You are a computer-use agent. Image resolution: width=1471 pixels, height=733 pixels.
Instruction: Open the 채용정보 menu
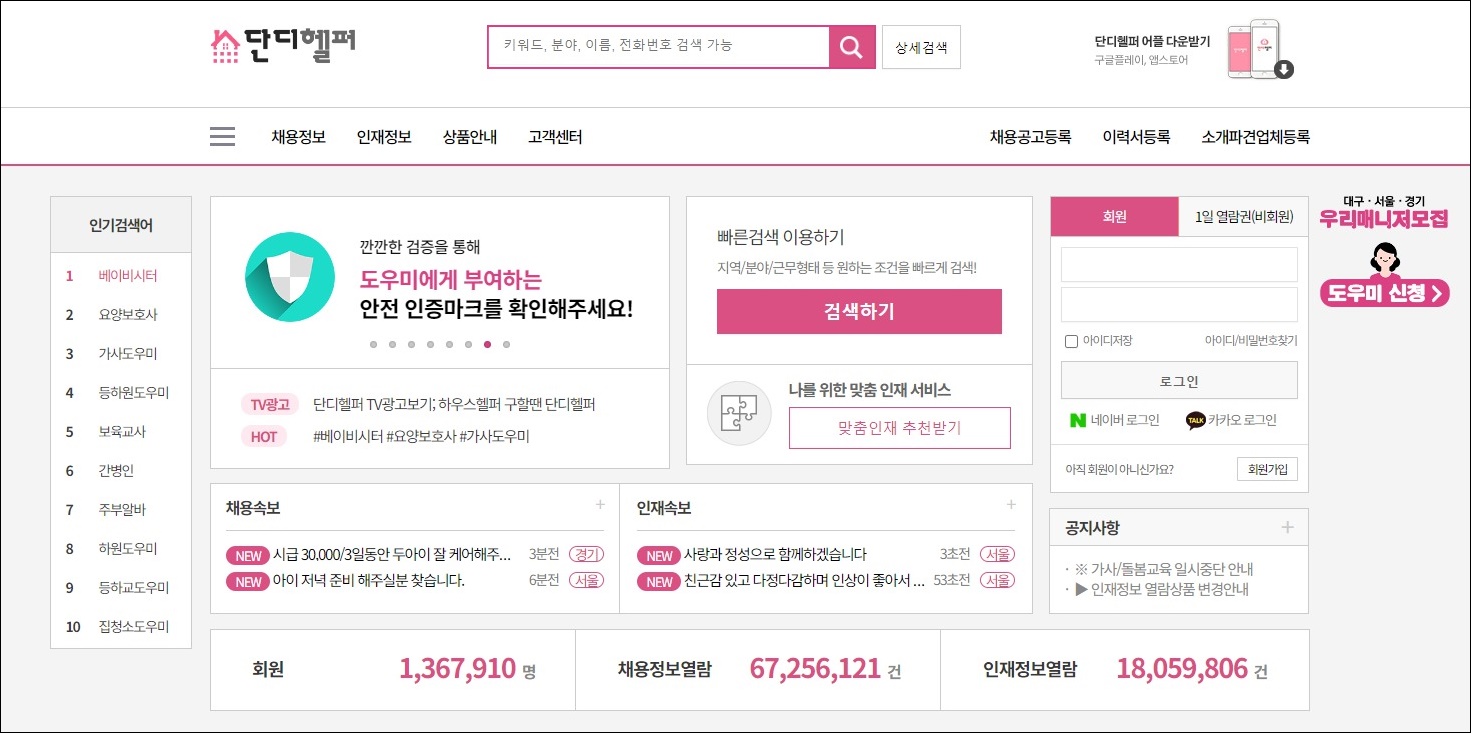[299, 136]
